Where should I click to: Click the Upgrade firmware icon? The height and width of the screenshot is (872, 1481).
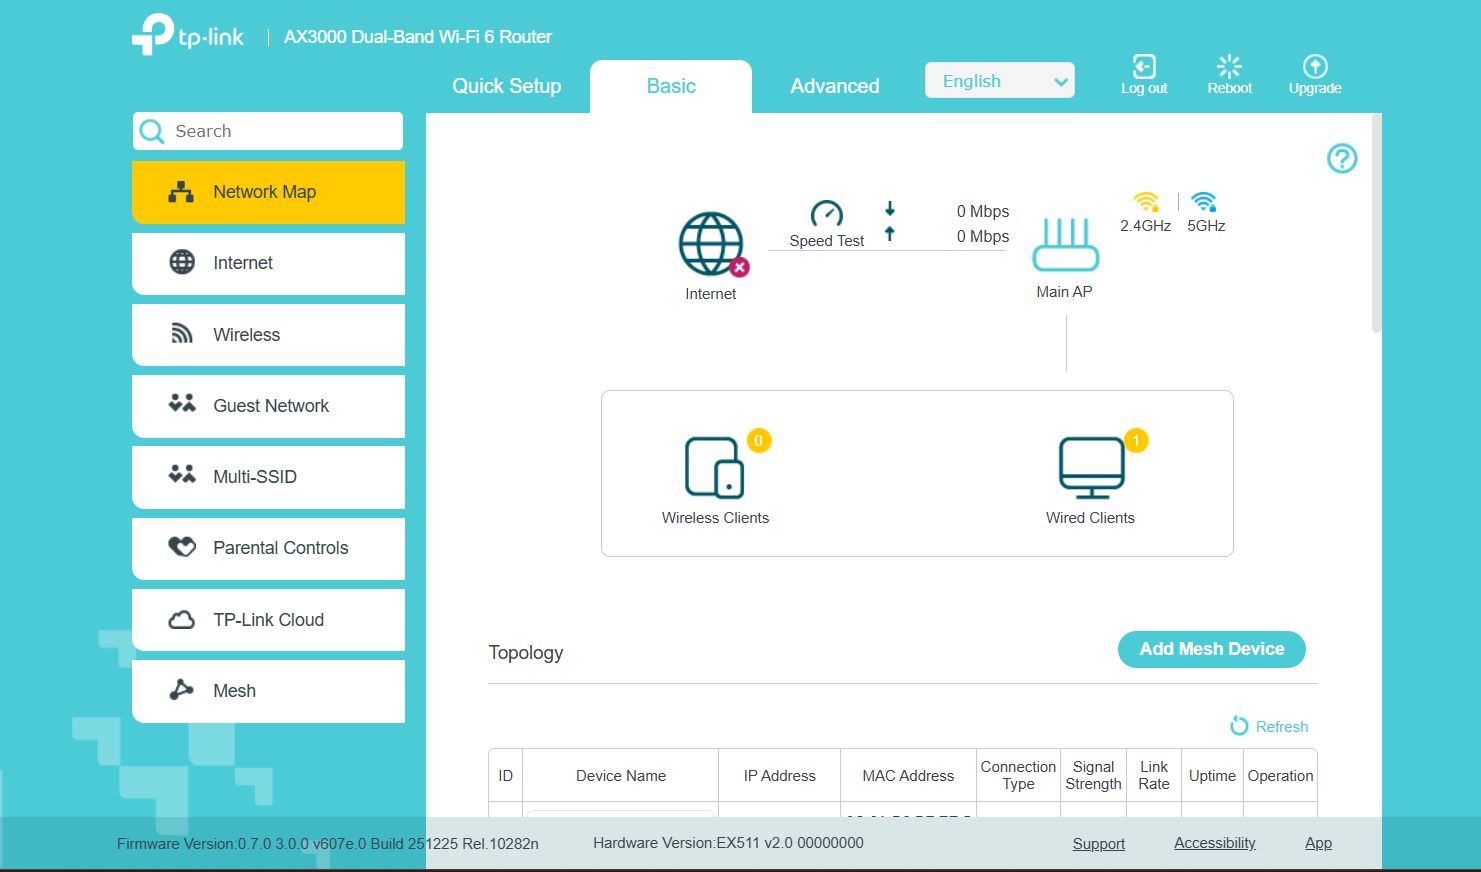(x=1314, y=67)
